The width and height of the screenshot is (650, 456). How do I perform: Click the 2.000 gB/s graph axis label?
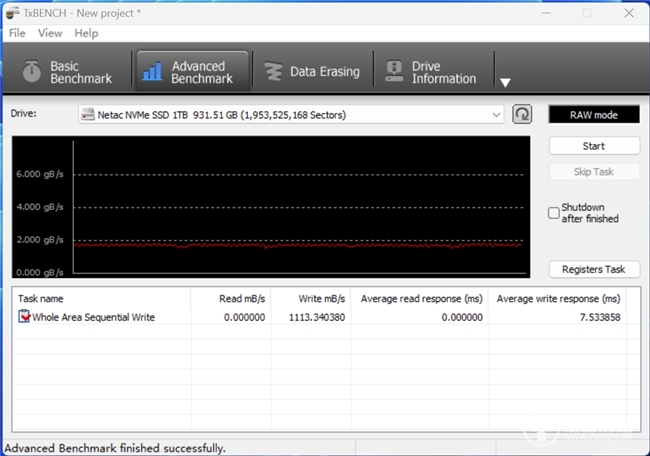point(40,240)
